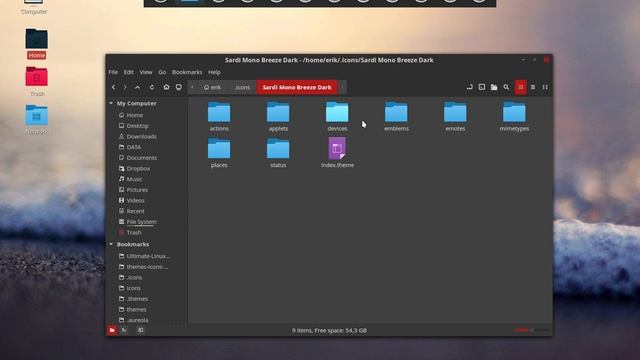This screenshot has height=360, width=640.
Task: Click erik breadcrumb button
Action: pos(212,87)
